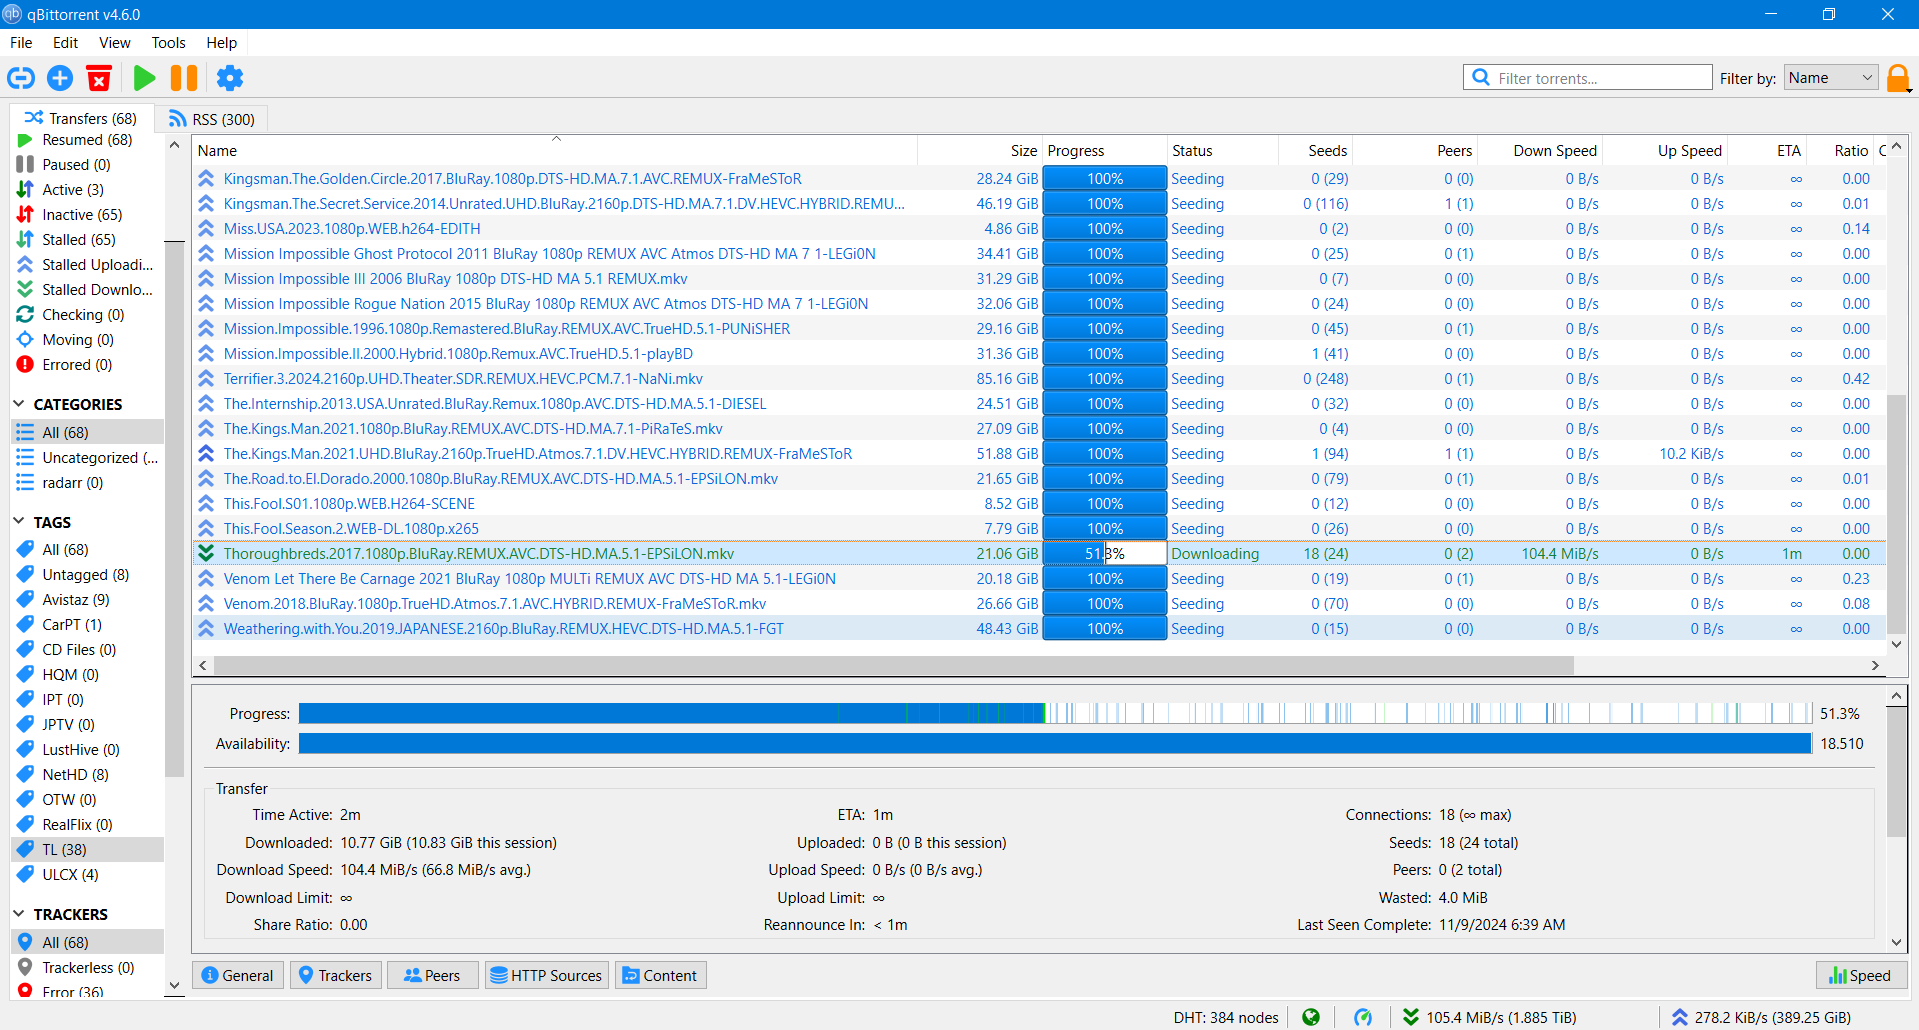Image resolution: width=1919 pixels, height=1030 pixels.
Task: Click the red Remove torrent icon
Action: tap(99, 78)
